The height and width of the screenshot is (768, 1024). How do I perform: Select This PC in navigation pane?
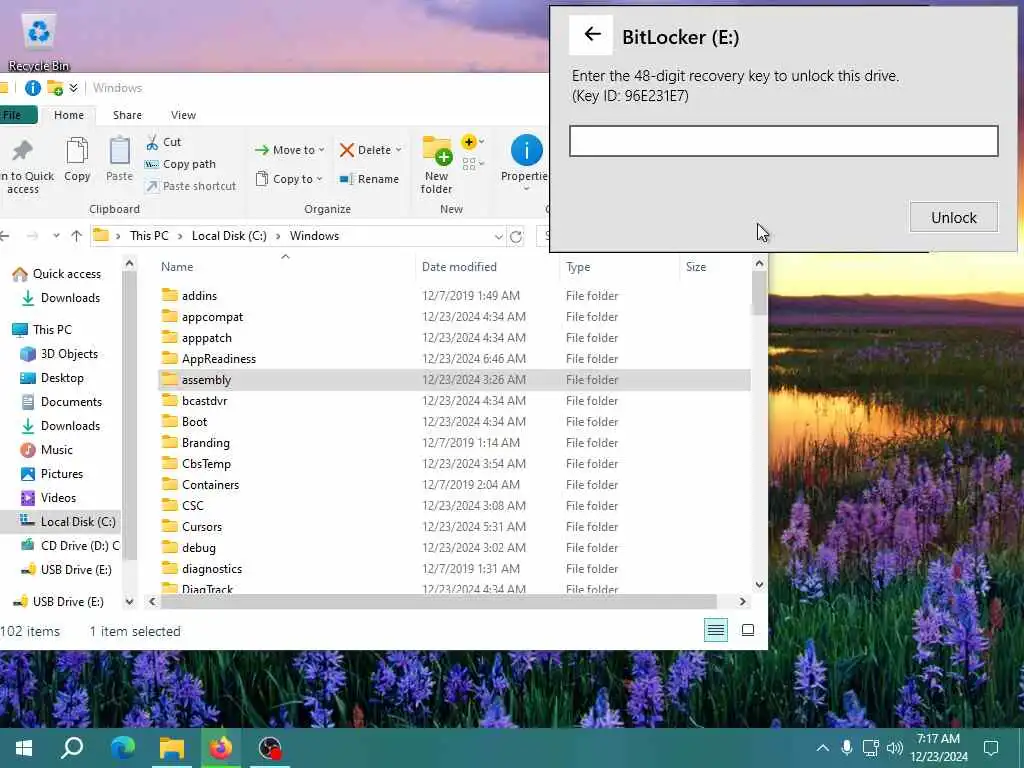[x=52, y=330]
